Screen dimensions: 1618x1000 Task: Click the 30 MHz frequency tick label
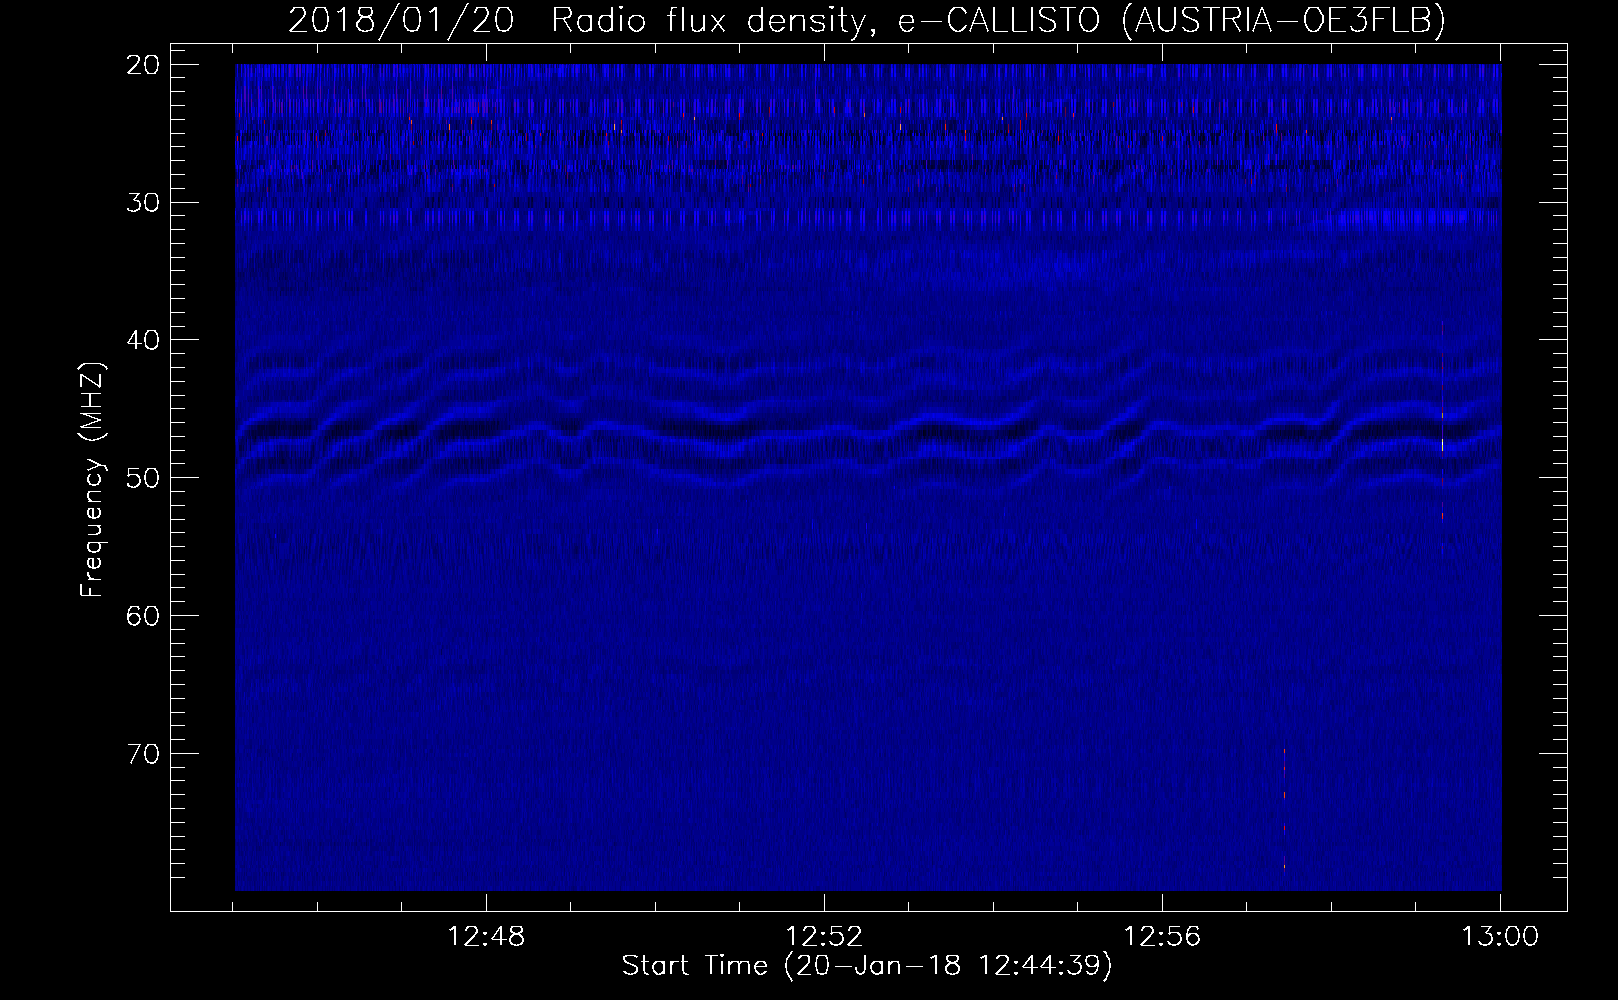144,203
